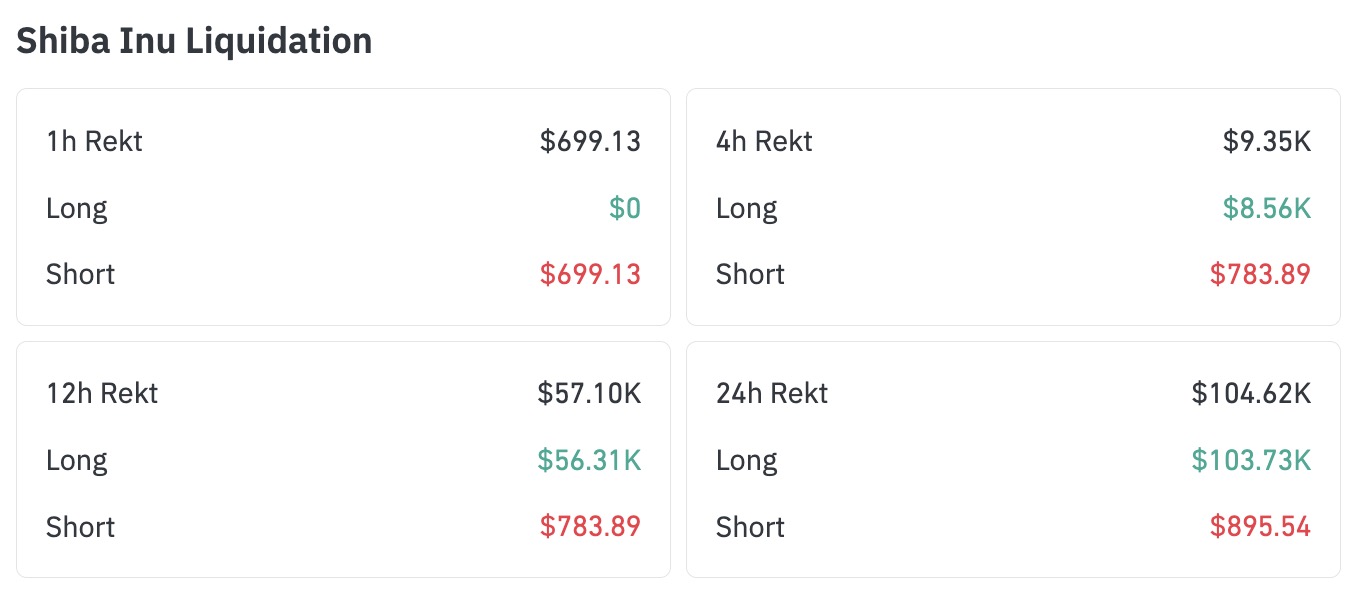Click the 12h Rekt total $57.10K
This screenshot has height=590, width=1358.
[x=589, y=393]
